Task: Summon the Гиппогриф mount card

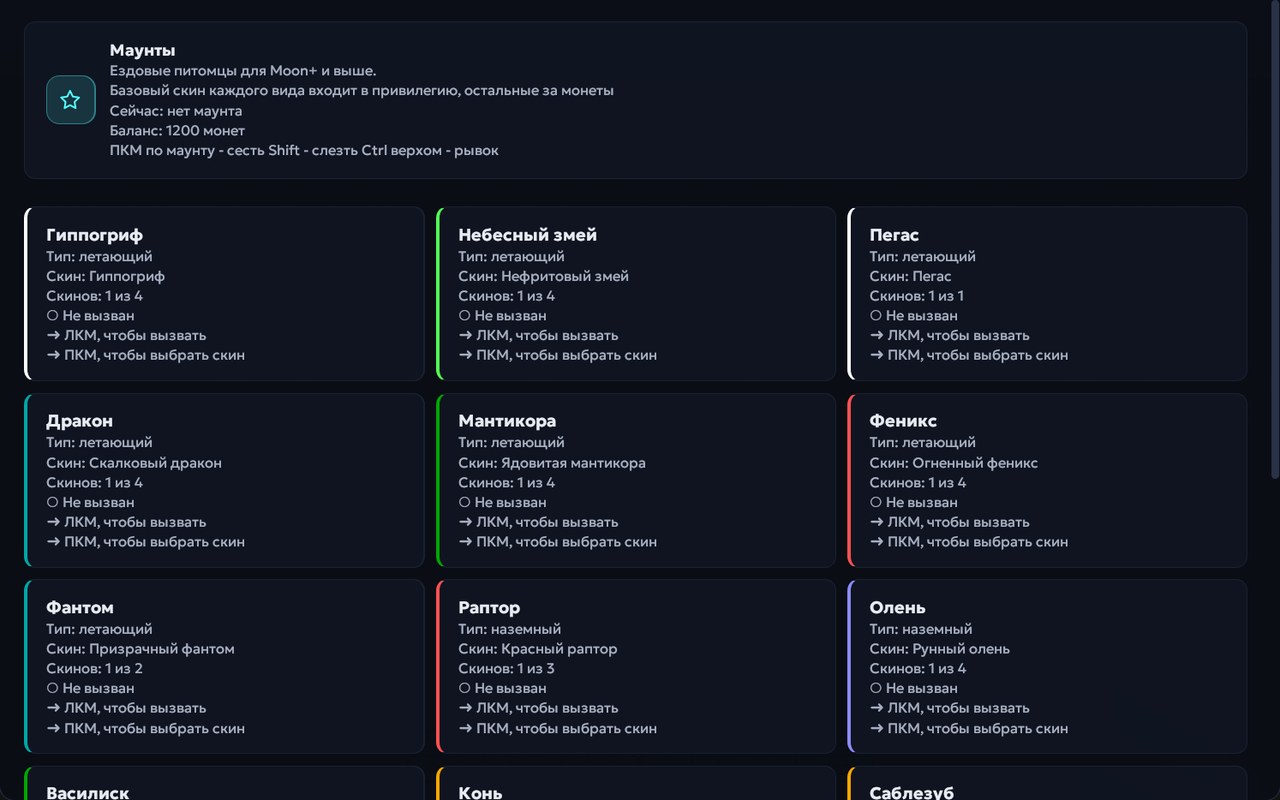Action: point(224,294)
